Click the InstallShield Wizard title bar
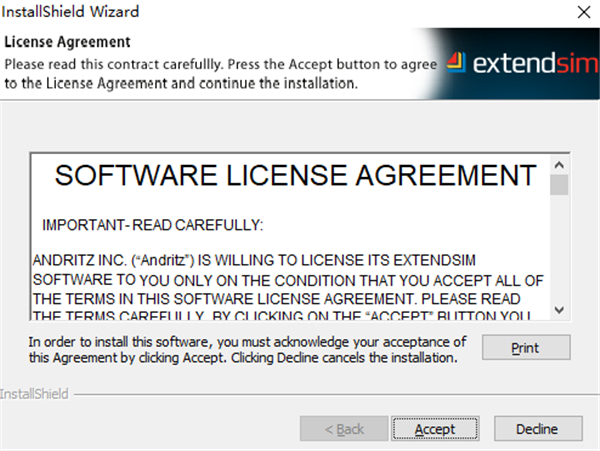600x451 pixels. [250, 14]
